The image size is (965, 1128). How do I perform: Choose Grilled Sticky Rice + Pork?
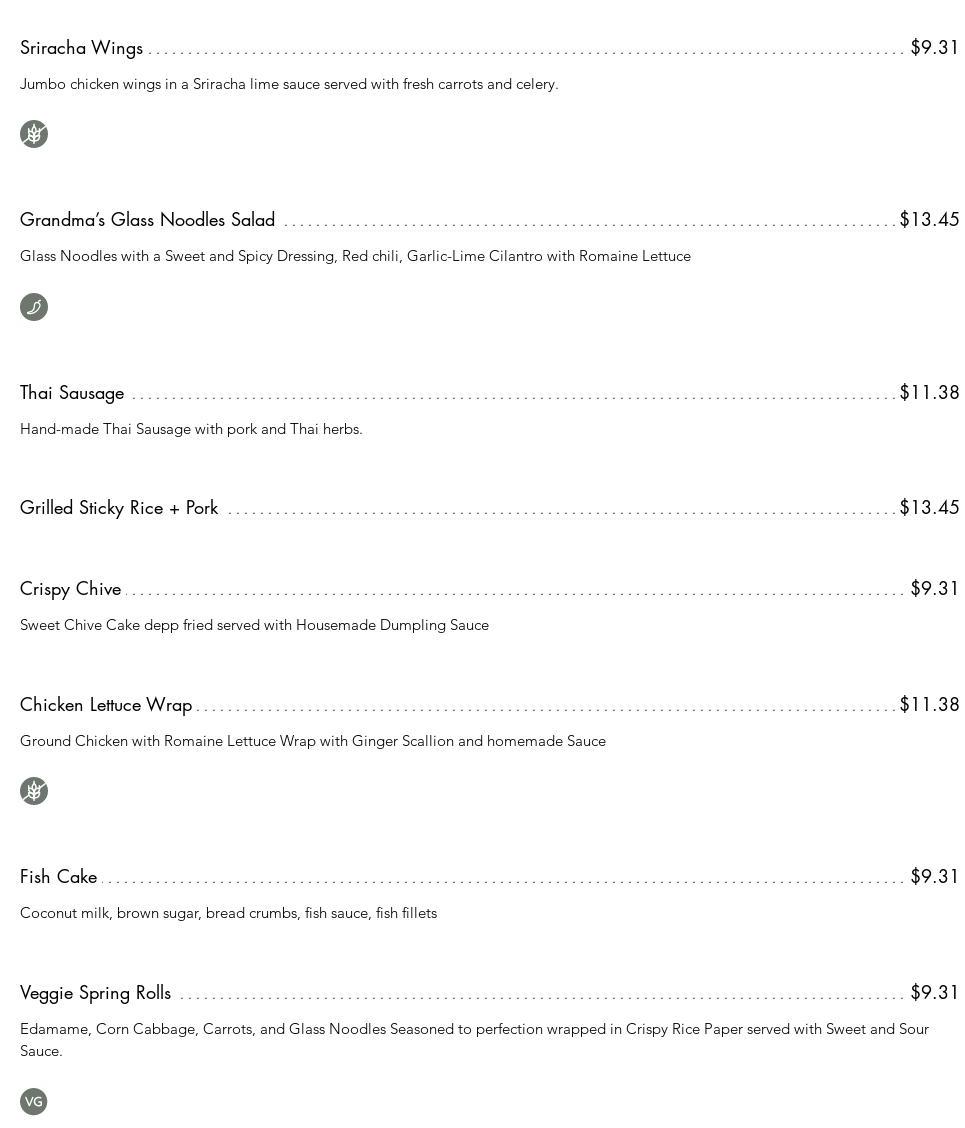(x=119, y=508)
